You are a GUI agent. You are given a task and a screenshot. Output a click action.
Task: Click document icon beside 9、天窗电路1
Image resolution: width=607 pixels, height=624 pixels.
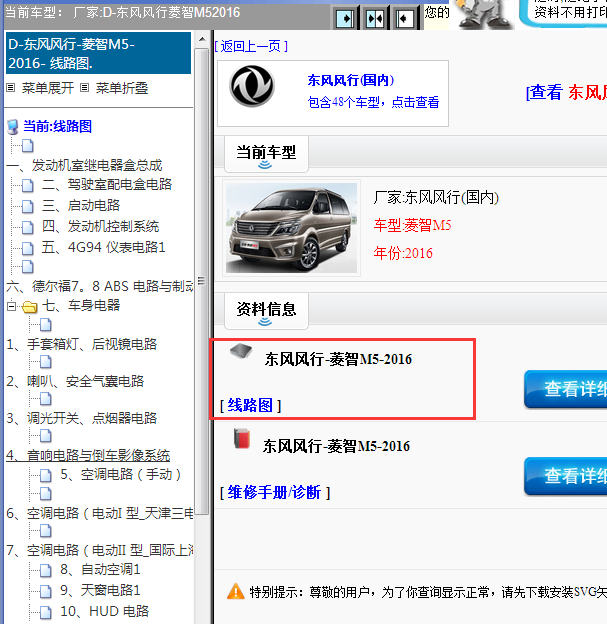pos(46,591)
